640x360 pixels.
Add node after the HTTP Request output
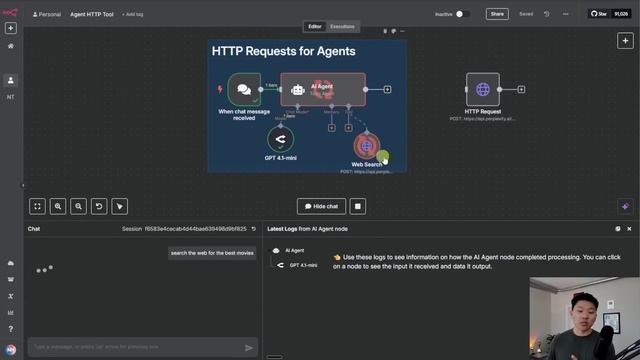pyautogui.click(x=521, y=89)
